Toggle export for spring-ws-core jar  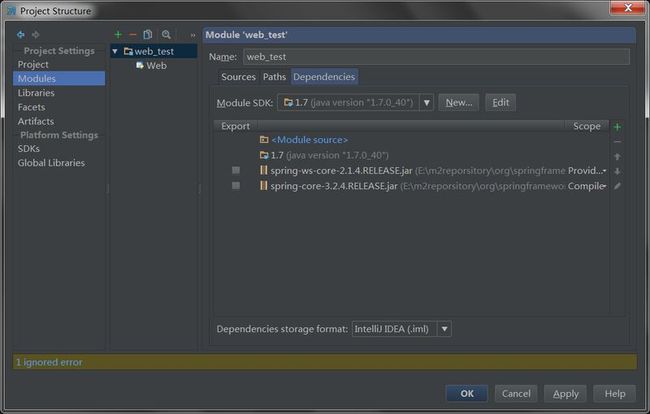236,170
